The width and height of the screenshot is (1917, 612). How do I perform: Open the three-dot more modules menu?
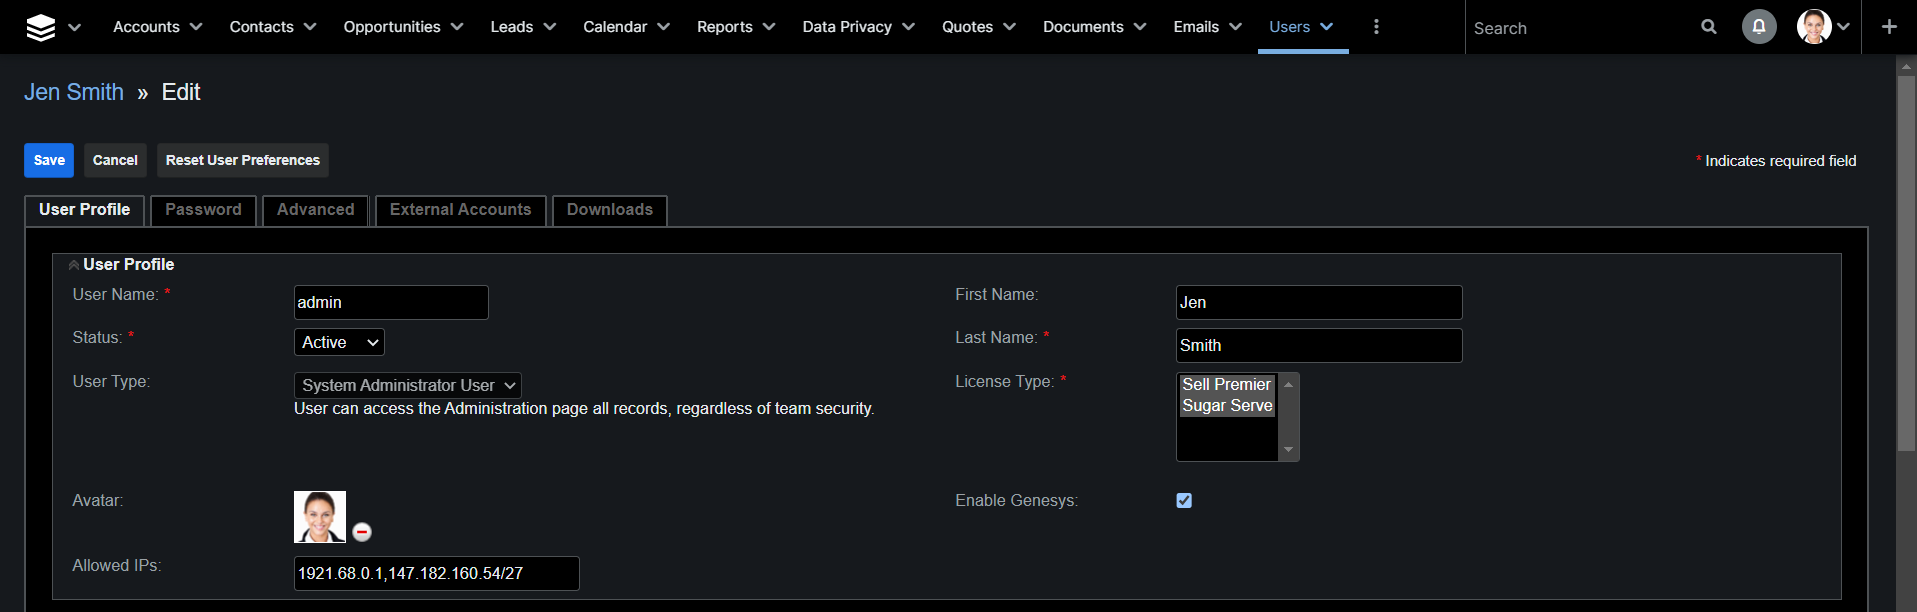coord(1376,27)
